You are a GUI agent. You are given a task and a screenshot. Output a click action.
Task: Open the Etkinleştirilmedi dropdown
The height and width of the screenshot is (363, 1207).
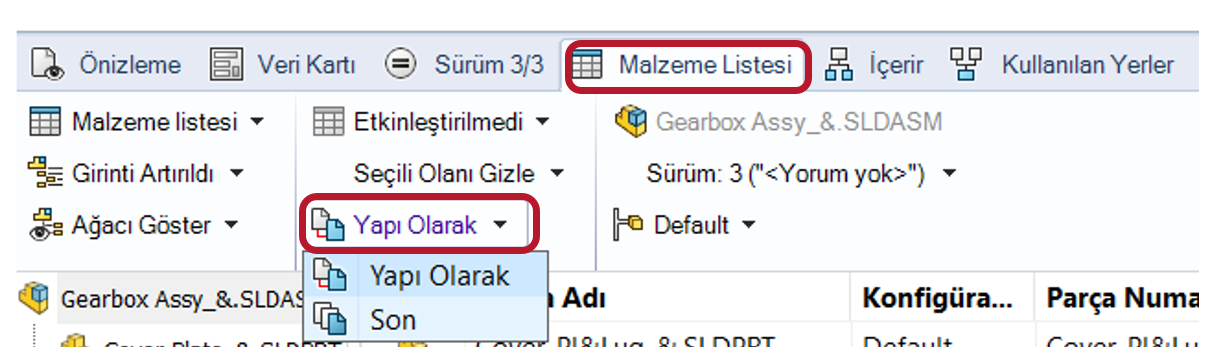(x=431, y=123)
